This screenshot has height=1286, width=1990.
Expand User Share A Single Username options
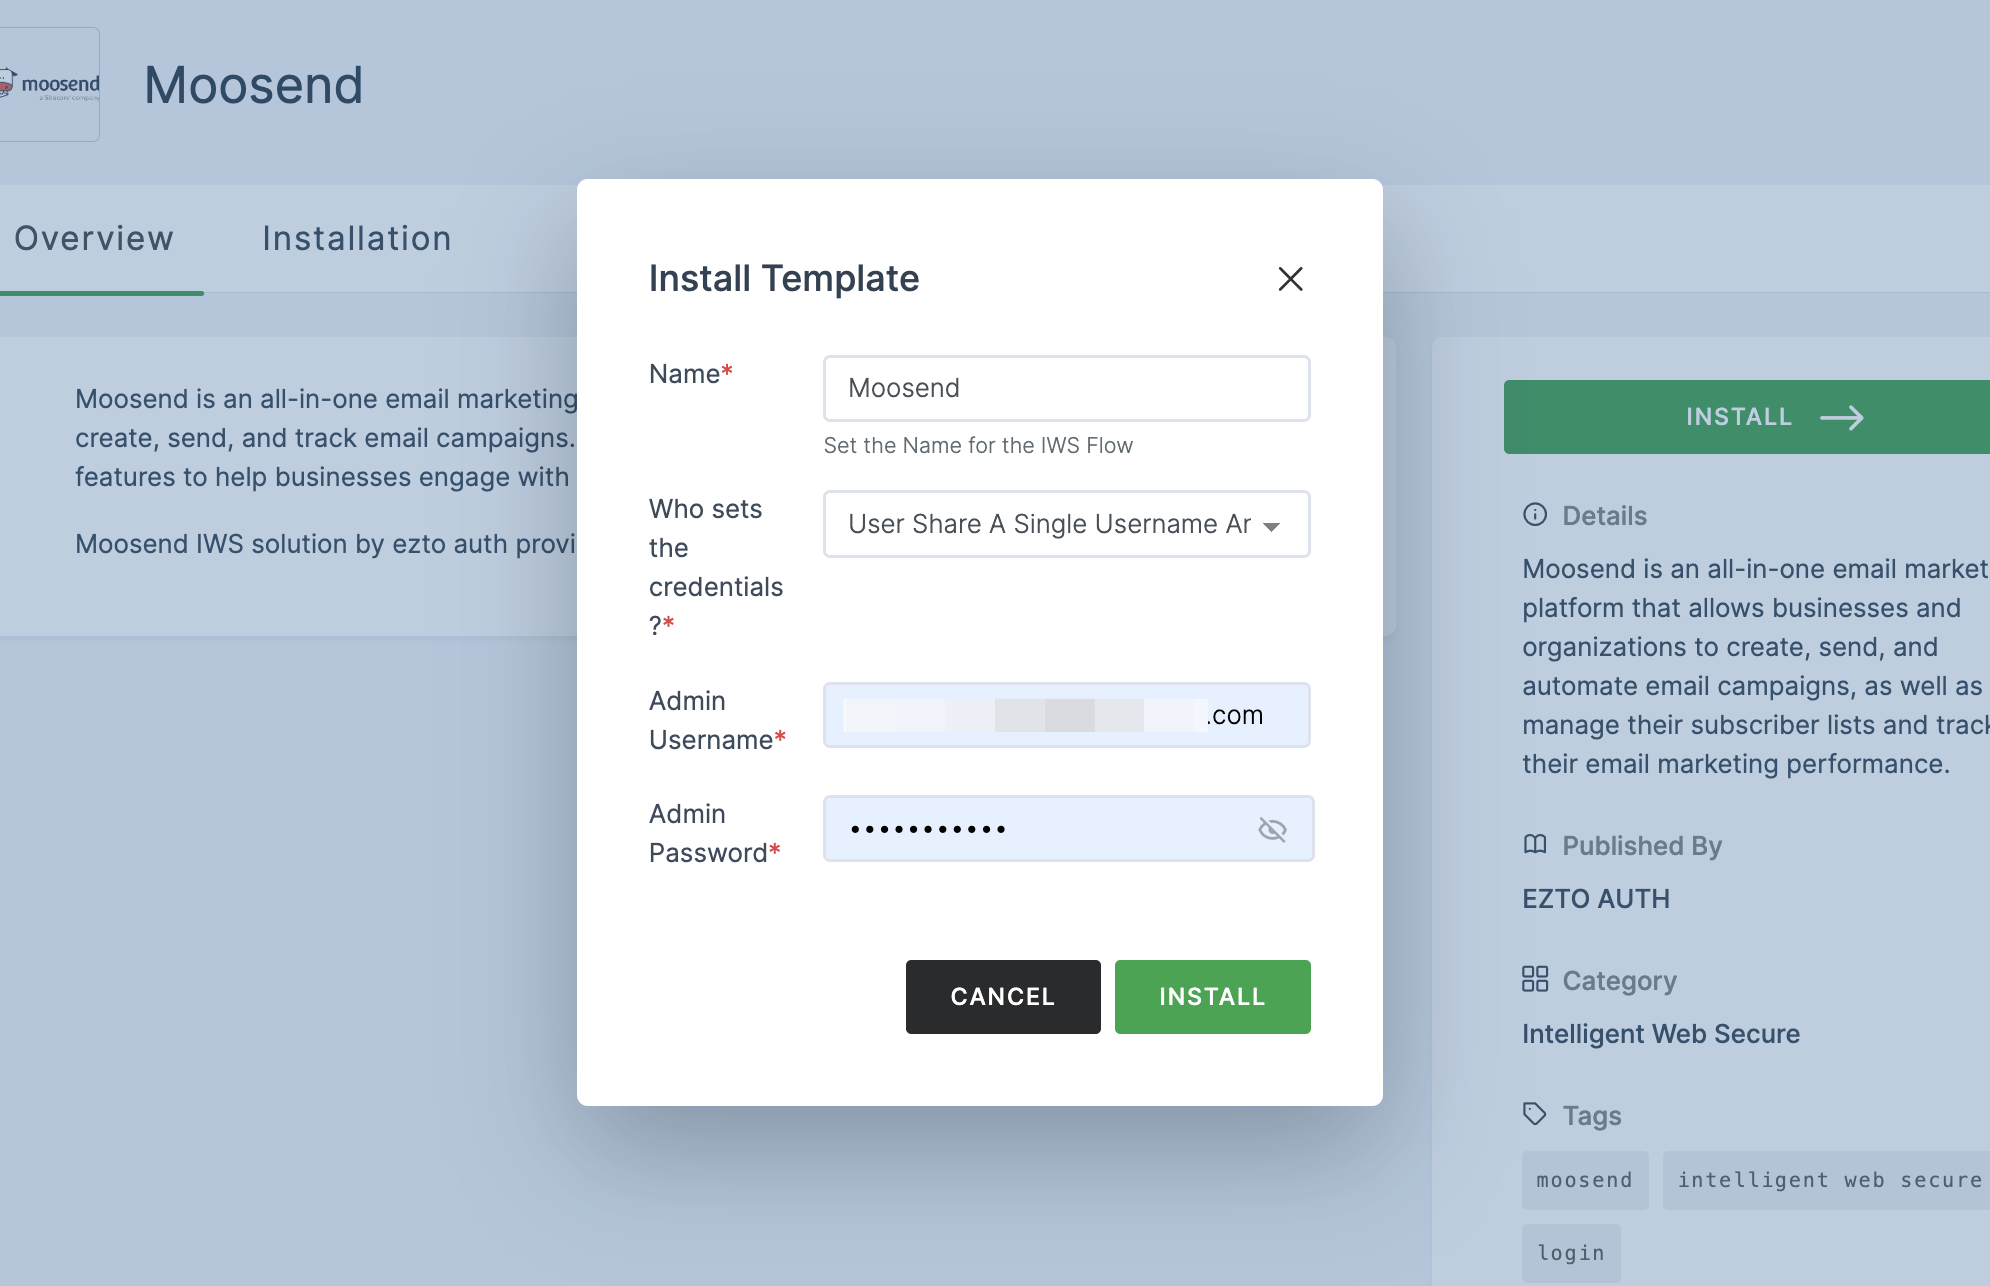tap(1273, 525)
